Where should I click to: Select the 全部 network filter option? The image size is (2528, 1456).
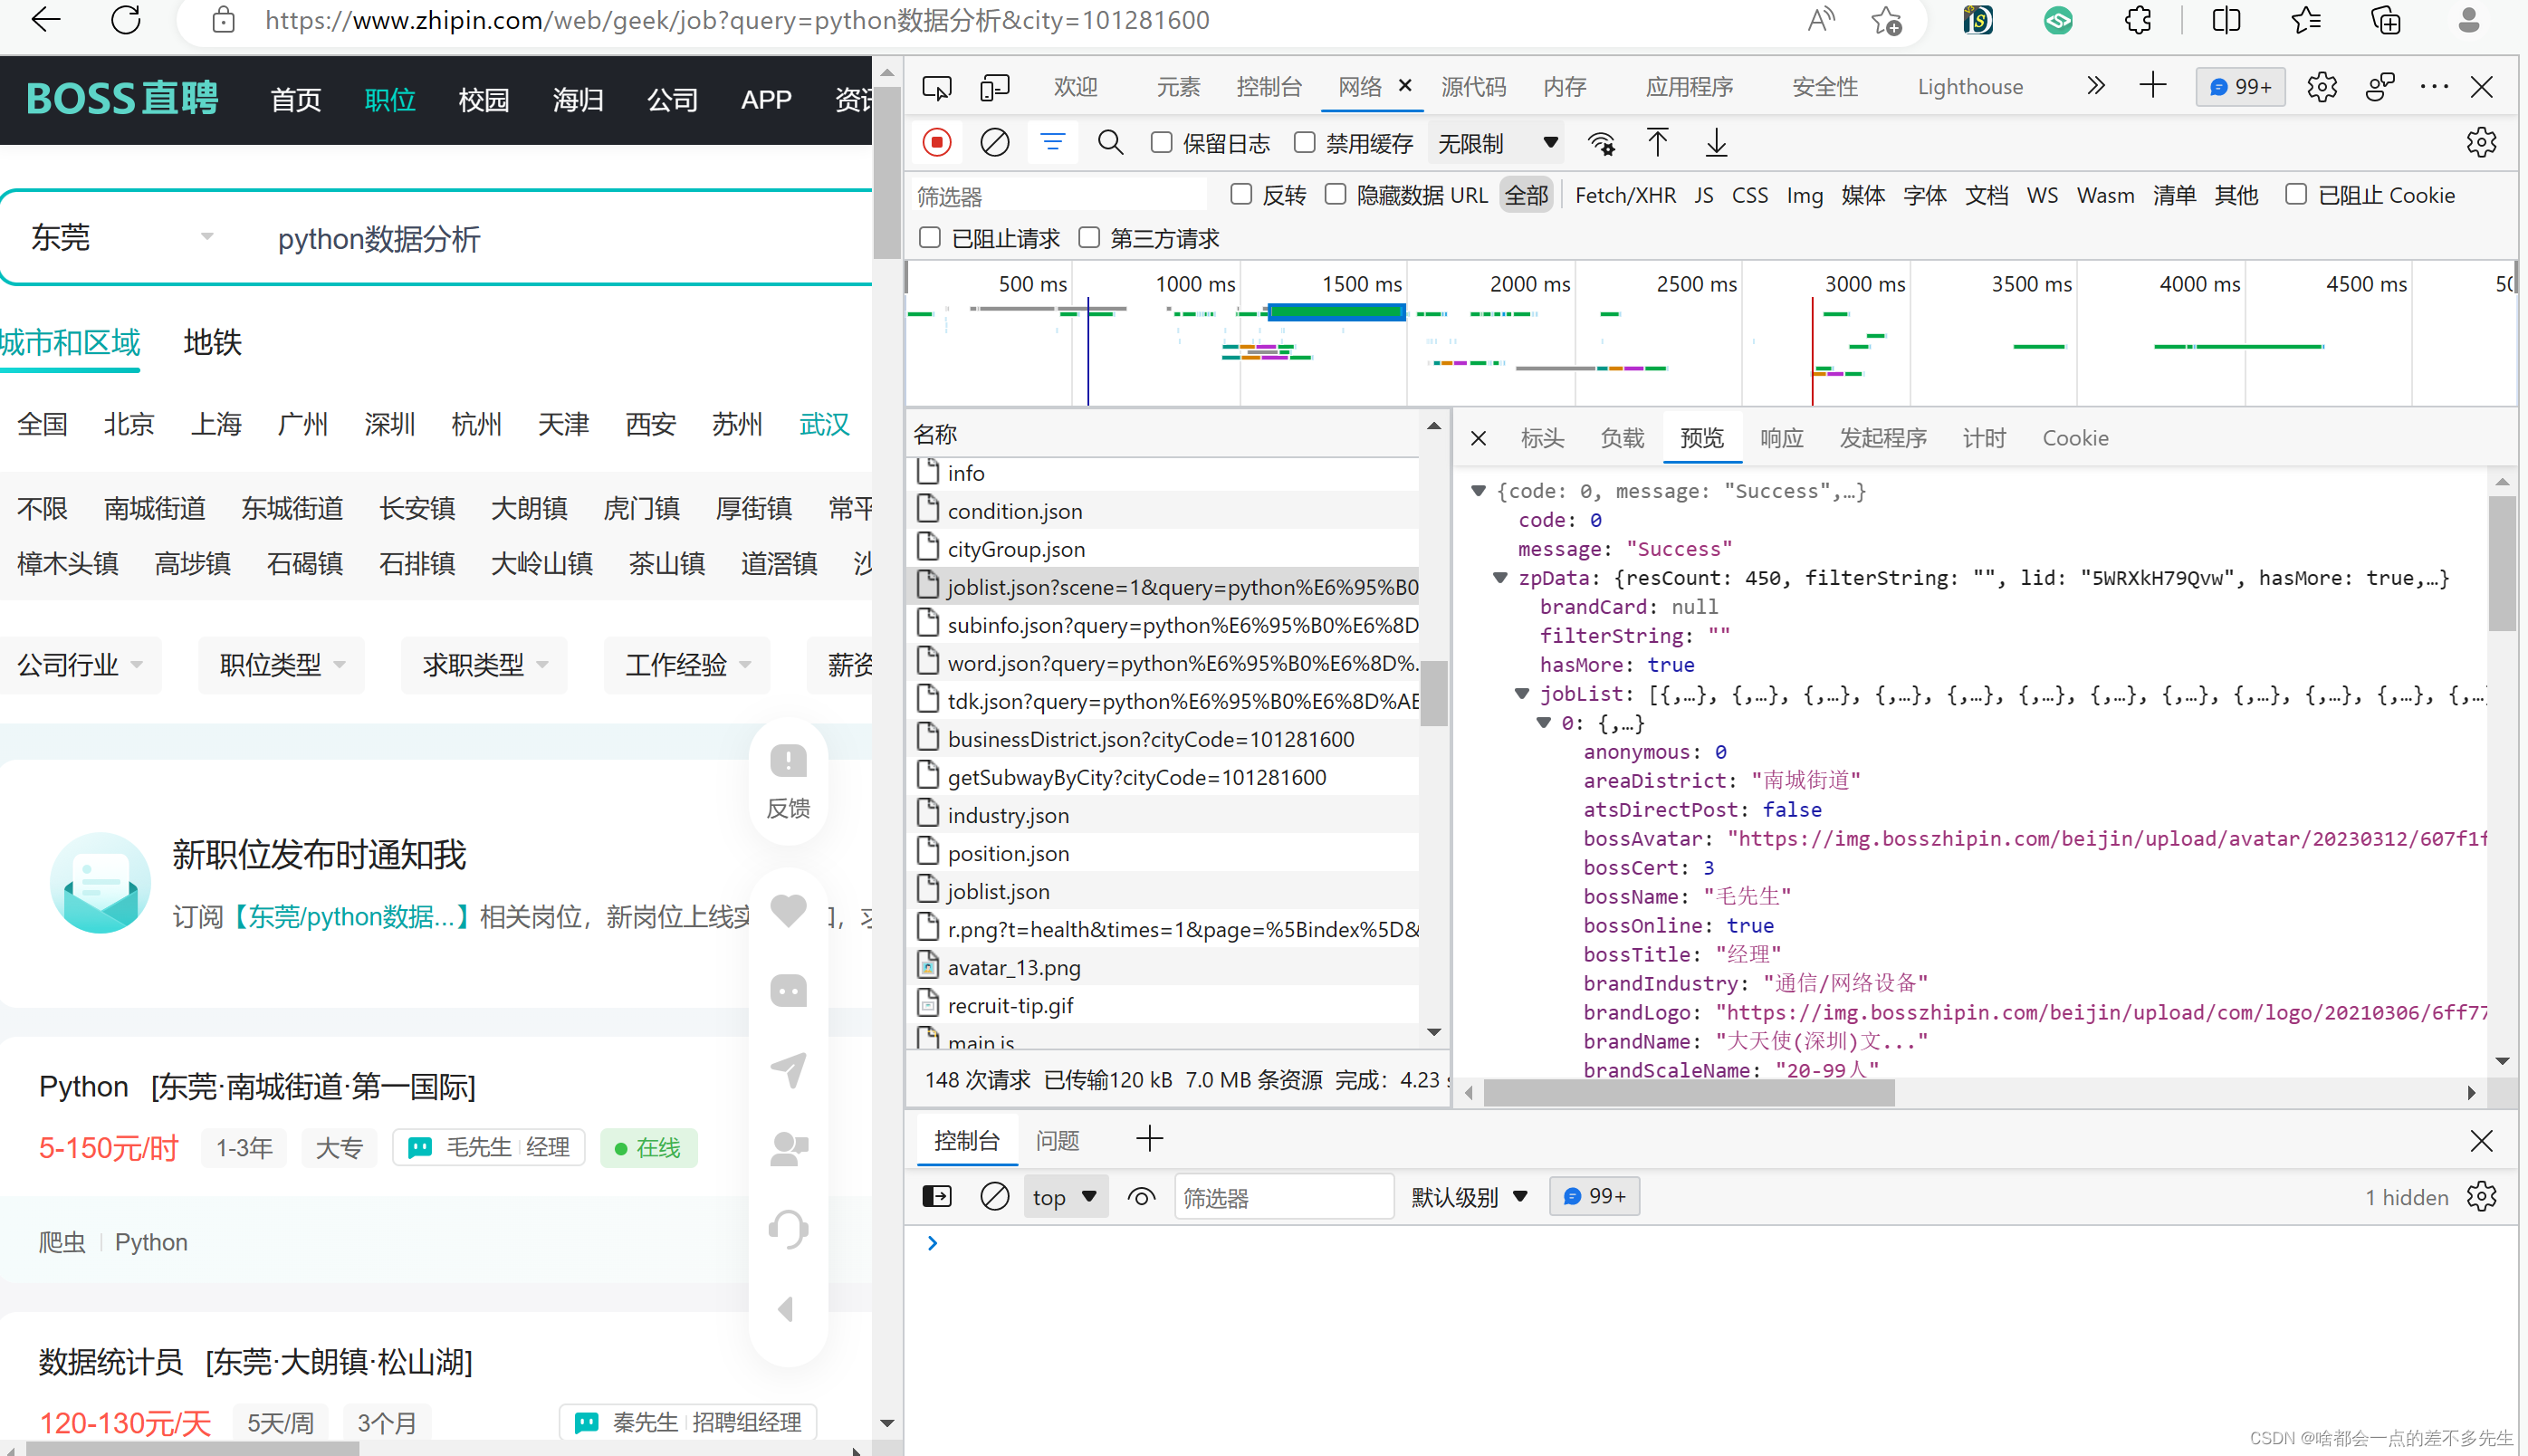point(1525,195)
